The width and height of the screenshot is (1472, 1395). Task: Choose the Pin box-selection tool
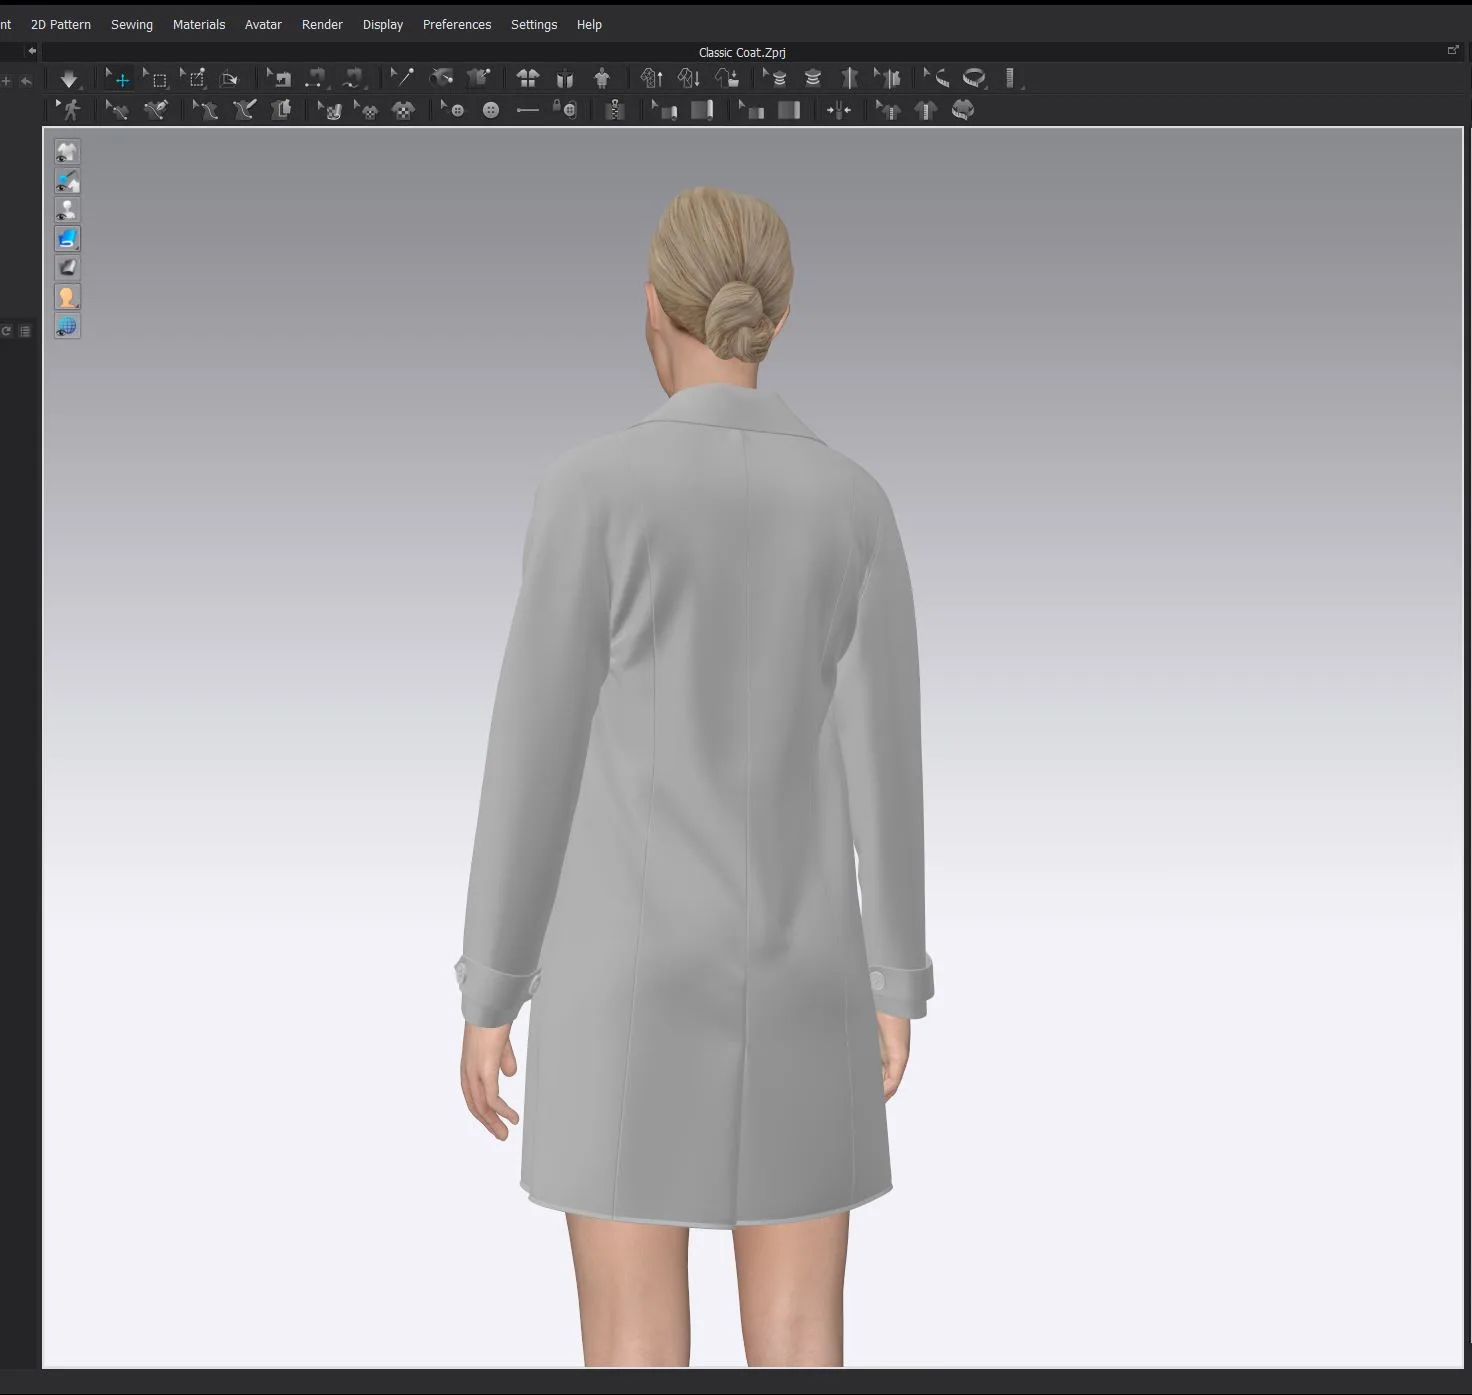[193, 78]
